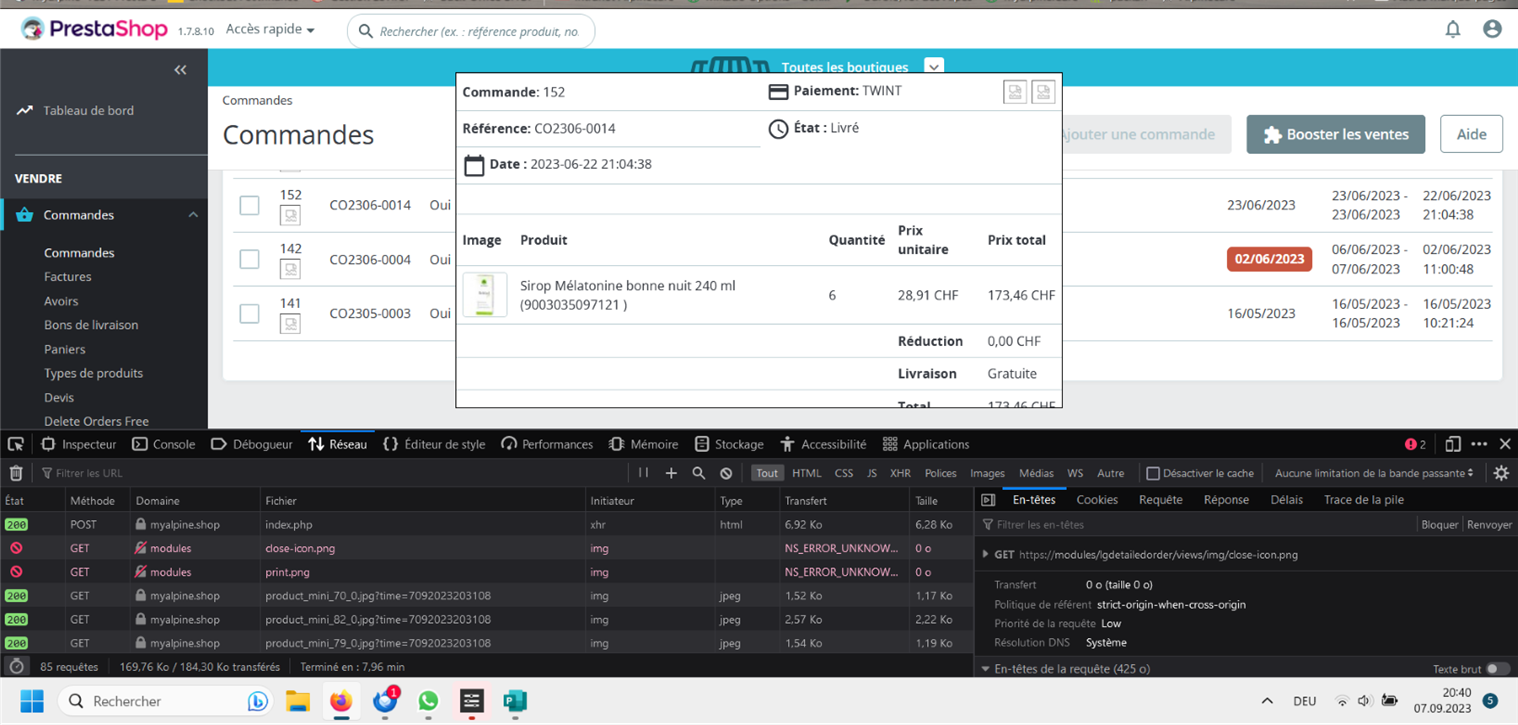Launch WhatsApp from the taskbar
The width and height of the screenshot is (1518, 725).
pyautogui.click(x=428, y=701)
